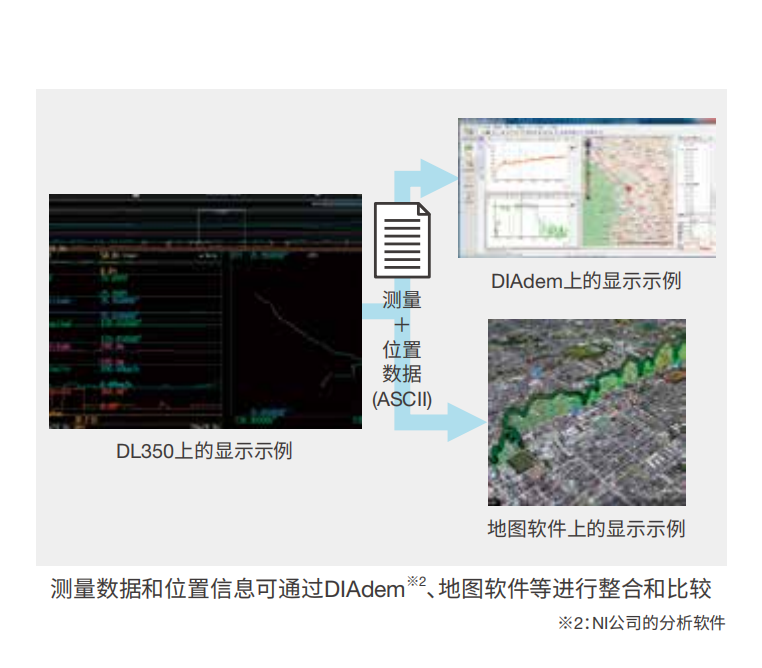Click the caption DIAdem上的显示示例
Screen dimensions: 762x668
586,281
